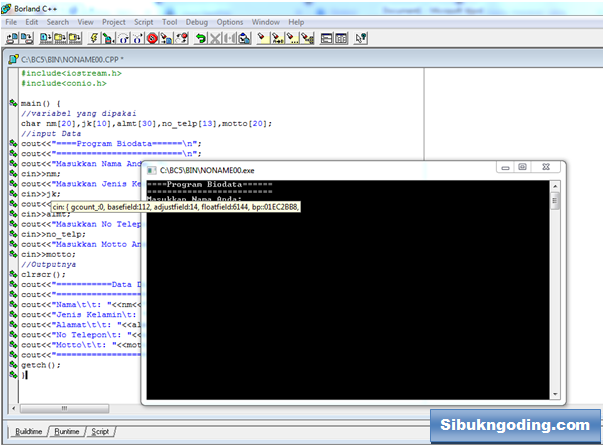Click the green undo arrow icon
604x445 pixels.
point(200,38)
